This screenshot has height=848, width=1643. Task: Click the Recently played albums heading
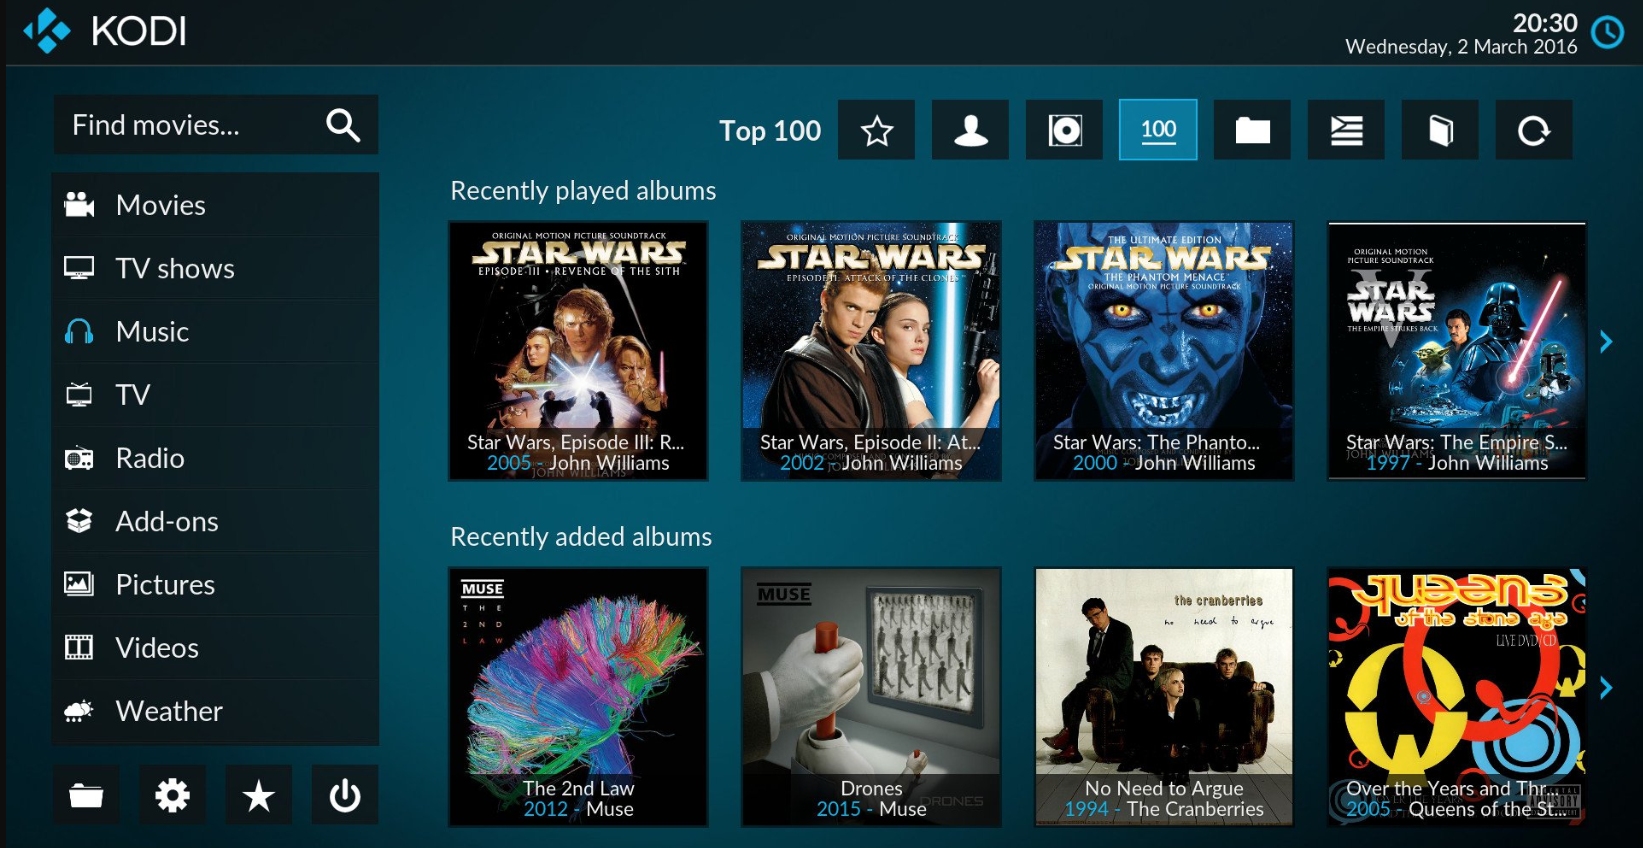(583, 191)
